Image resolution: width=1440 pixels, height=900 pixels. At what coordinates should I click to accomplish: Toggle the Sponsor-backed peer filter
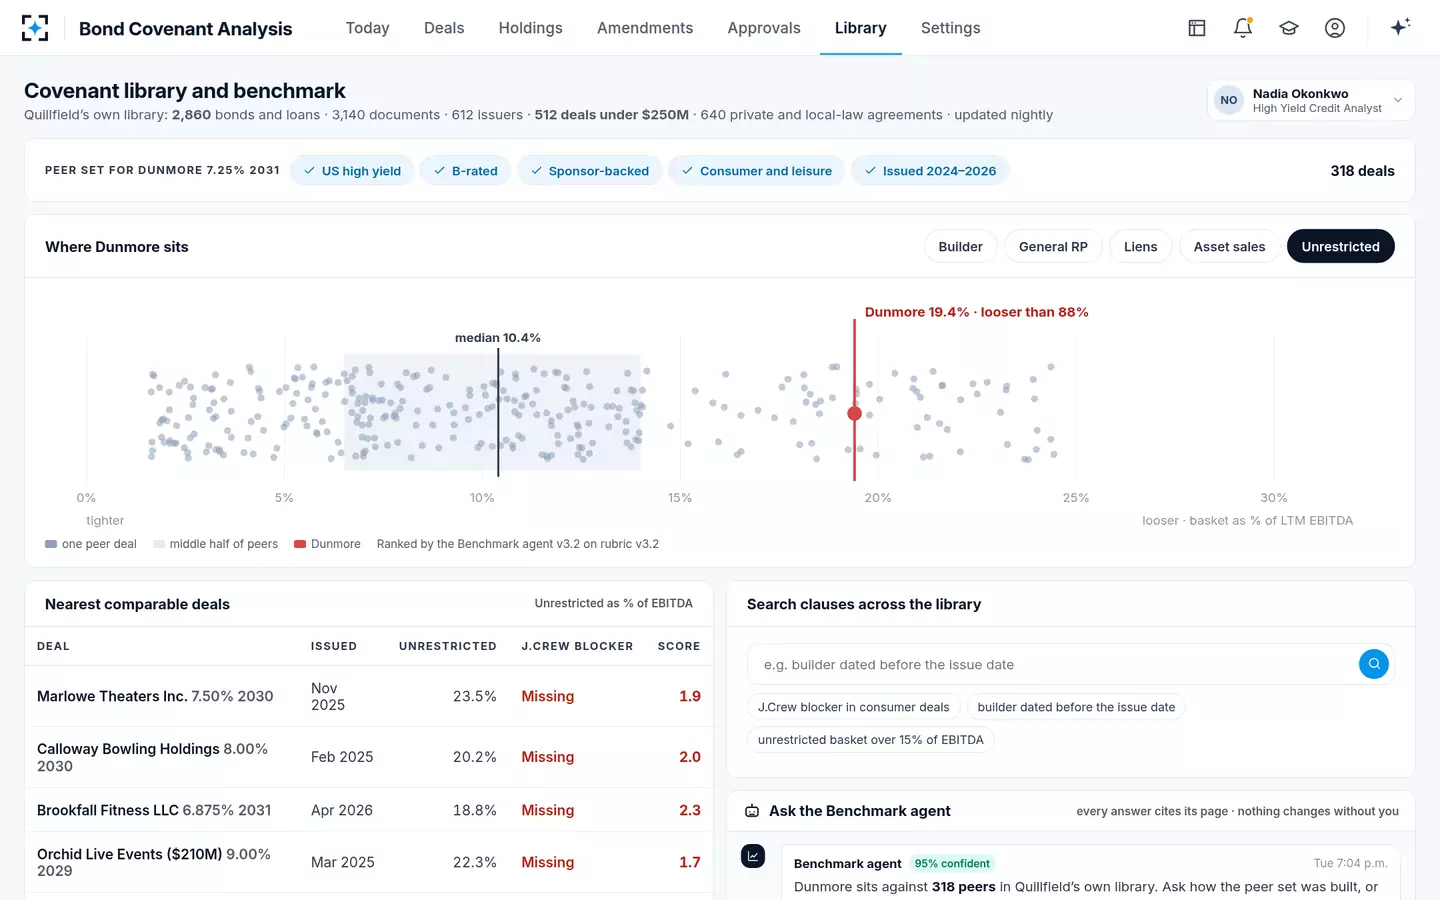pos(590,171)
